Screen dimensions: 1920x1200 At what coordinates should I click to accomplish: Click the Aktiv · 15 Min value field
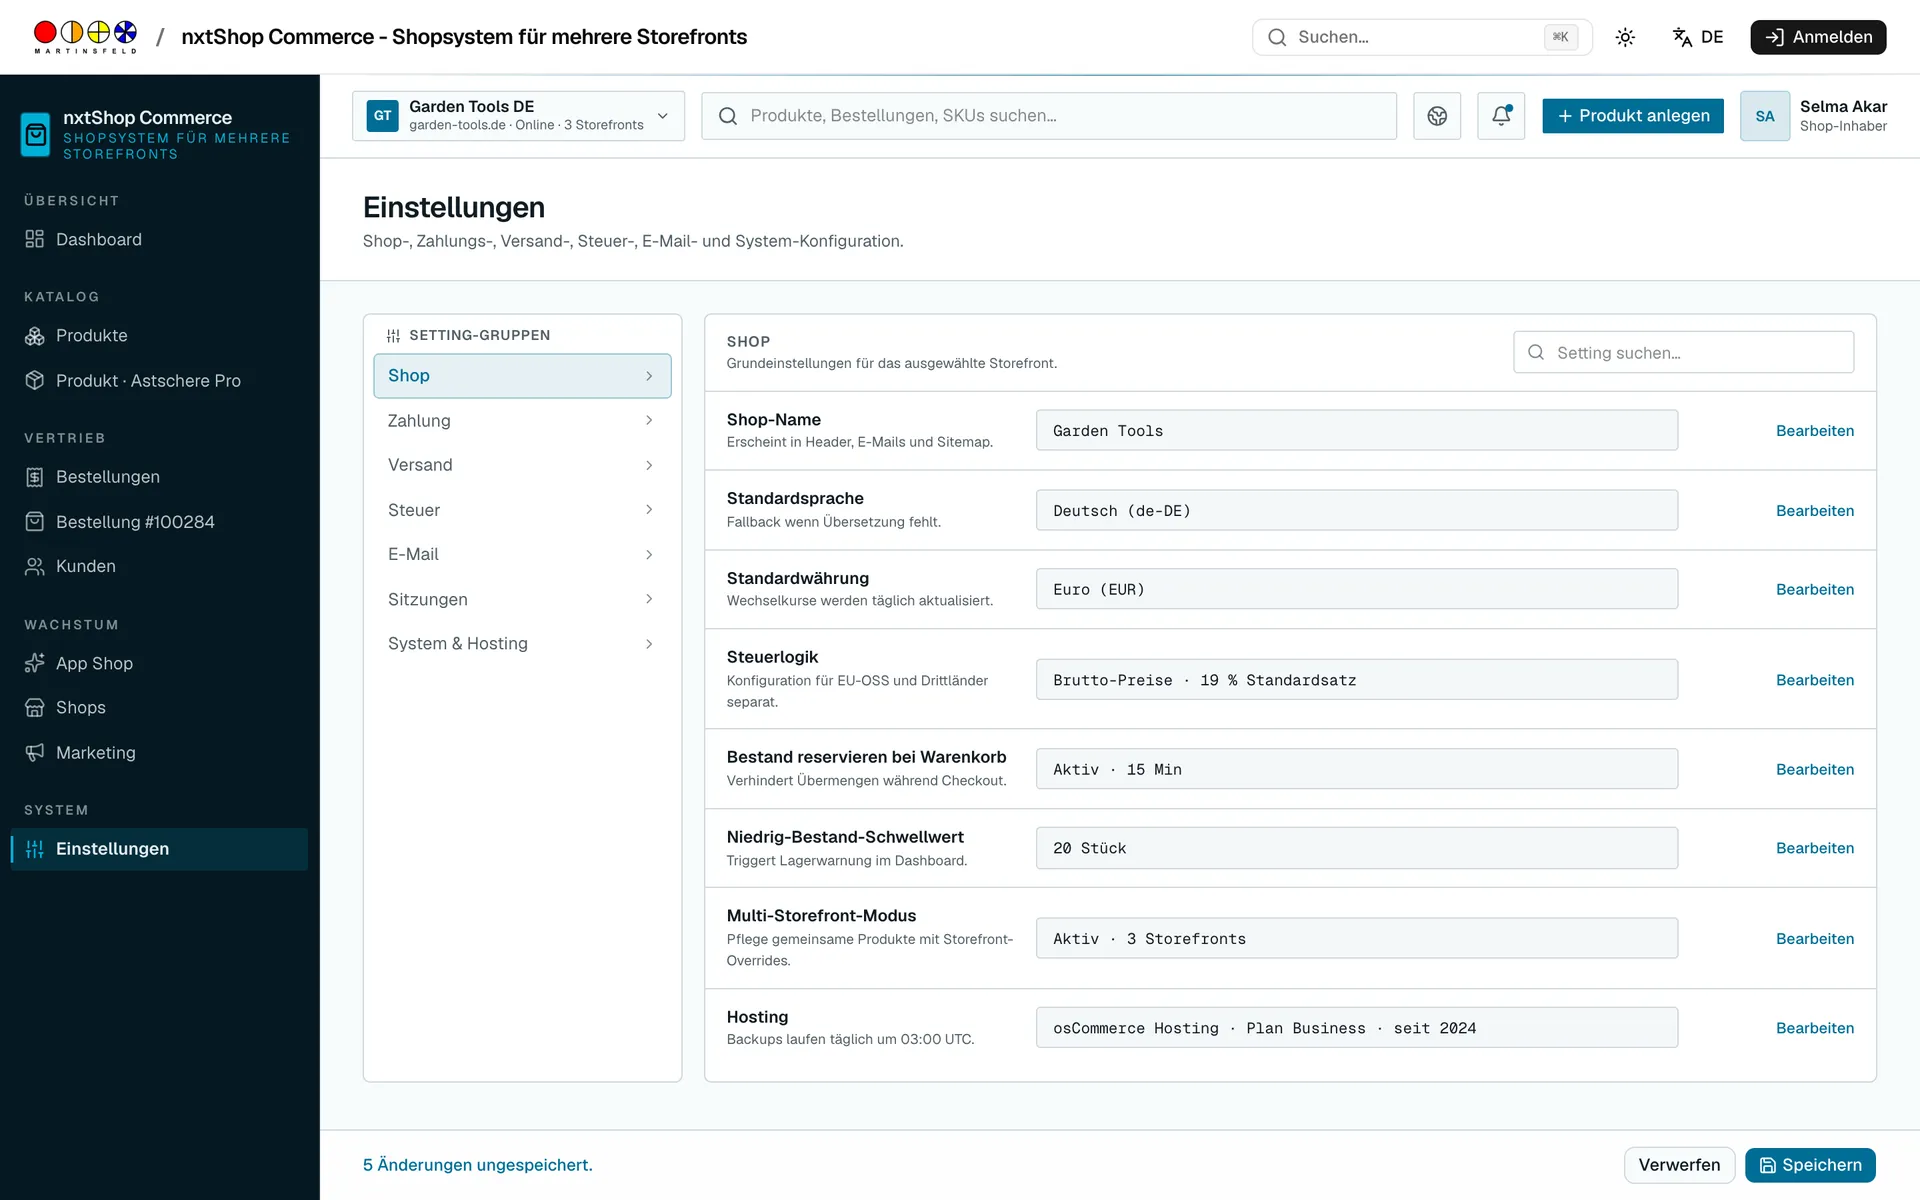(1357, 770)
